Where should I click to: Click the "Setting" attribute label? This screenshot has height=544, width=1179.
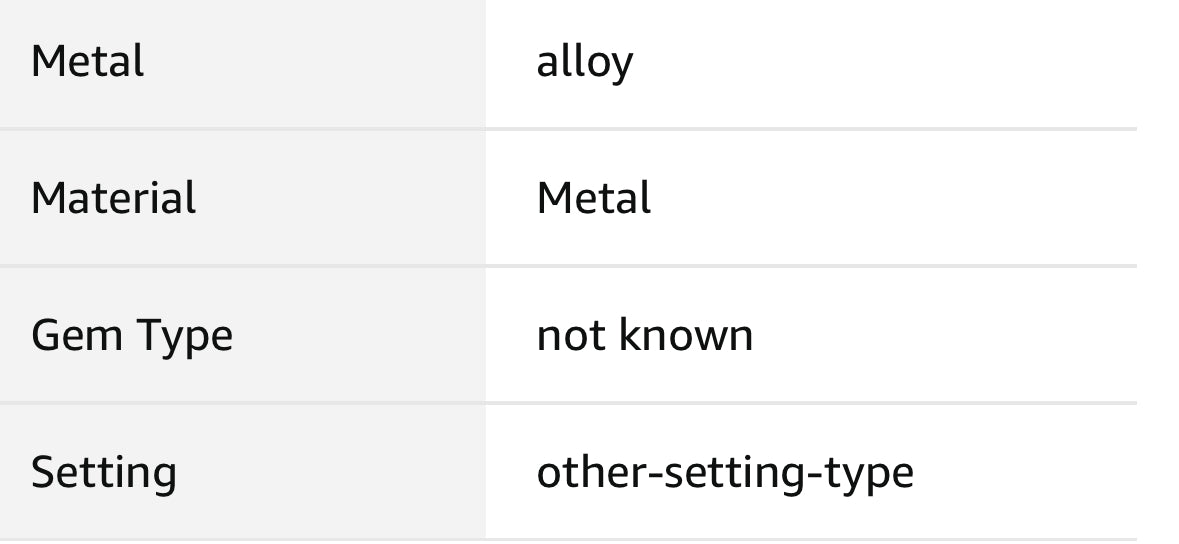[104, 473]
